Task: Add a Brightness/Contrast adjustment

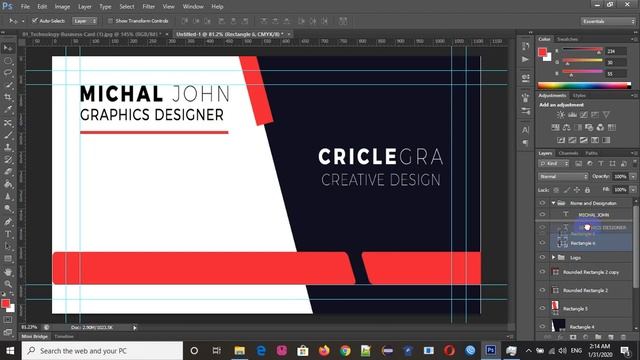Action: (x=561, y=115)
